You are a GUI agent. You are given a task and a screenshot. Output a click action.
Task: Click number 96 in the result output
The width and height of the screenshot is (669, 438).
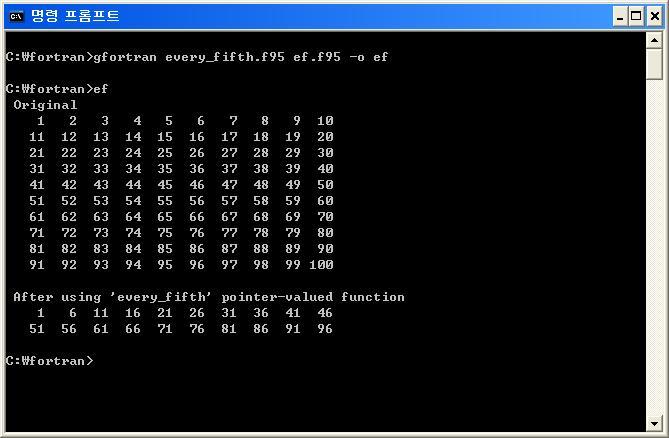pyautogui.click(x=325, y=329)
